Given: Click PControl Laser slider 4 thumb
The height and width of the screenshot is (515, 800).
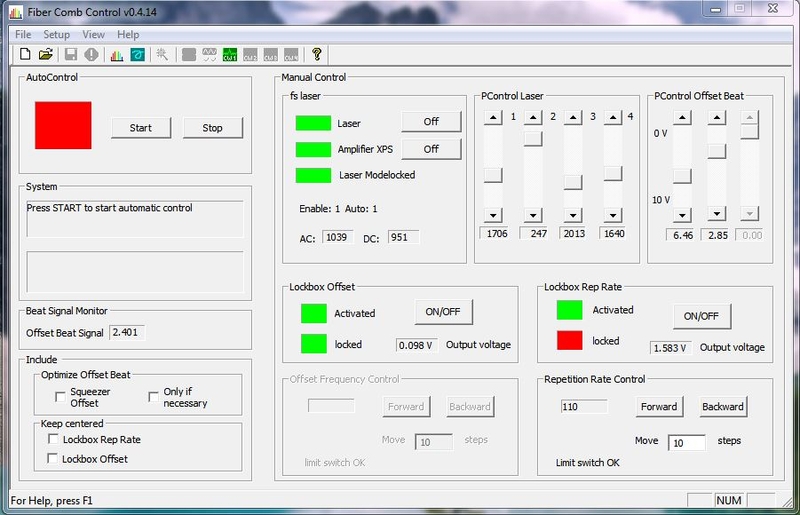Looking at the screenshot, I should coord(613,174).
